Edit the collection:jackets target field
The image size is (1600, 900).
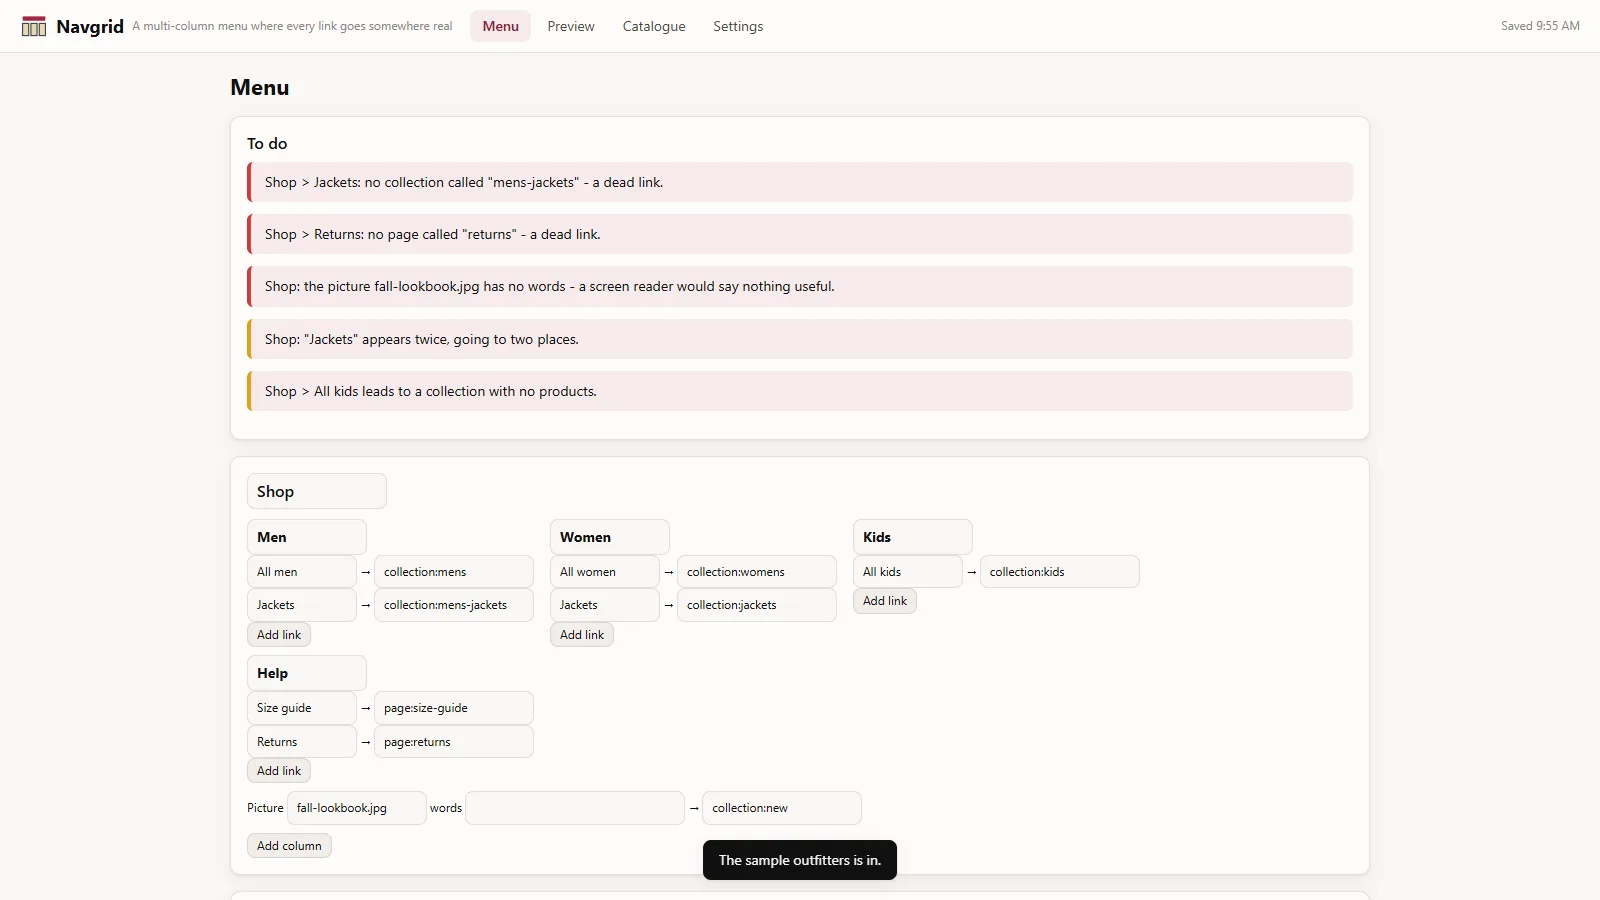click(x=756, y=605)
